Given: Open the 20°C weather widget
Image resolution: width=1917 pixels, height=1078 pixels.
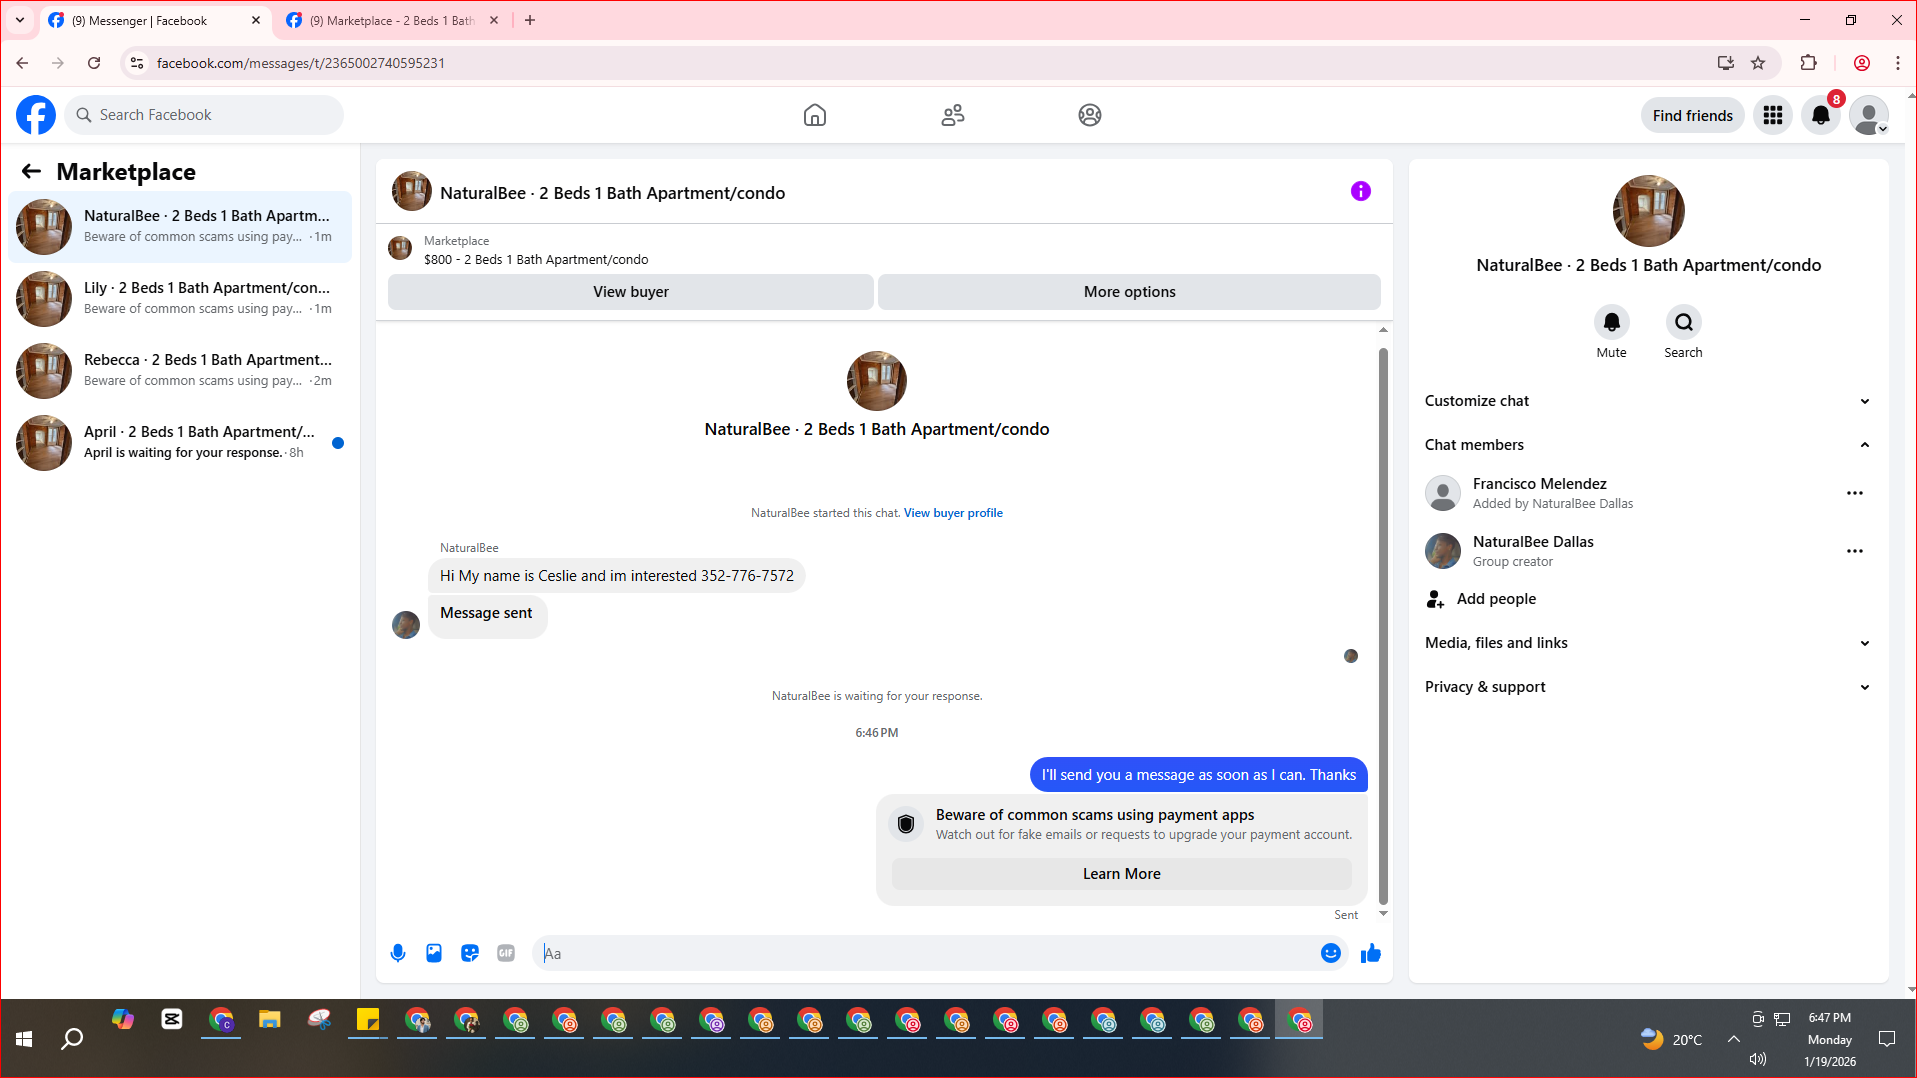Looking at the screenshot, I should click(1671, 1039).
